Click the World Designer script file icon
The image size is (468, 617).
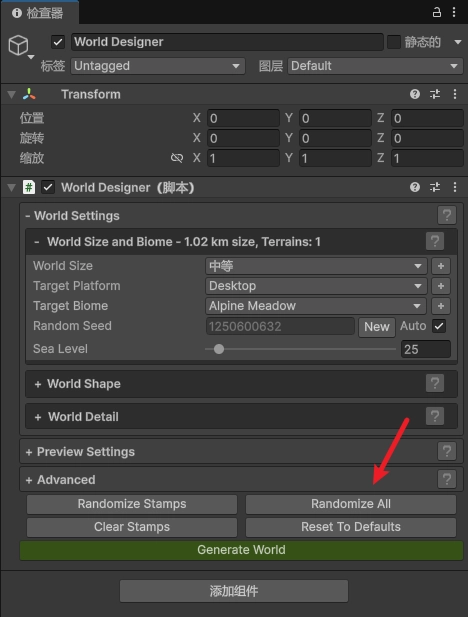(x=29, y=187)
